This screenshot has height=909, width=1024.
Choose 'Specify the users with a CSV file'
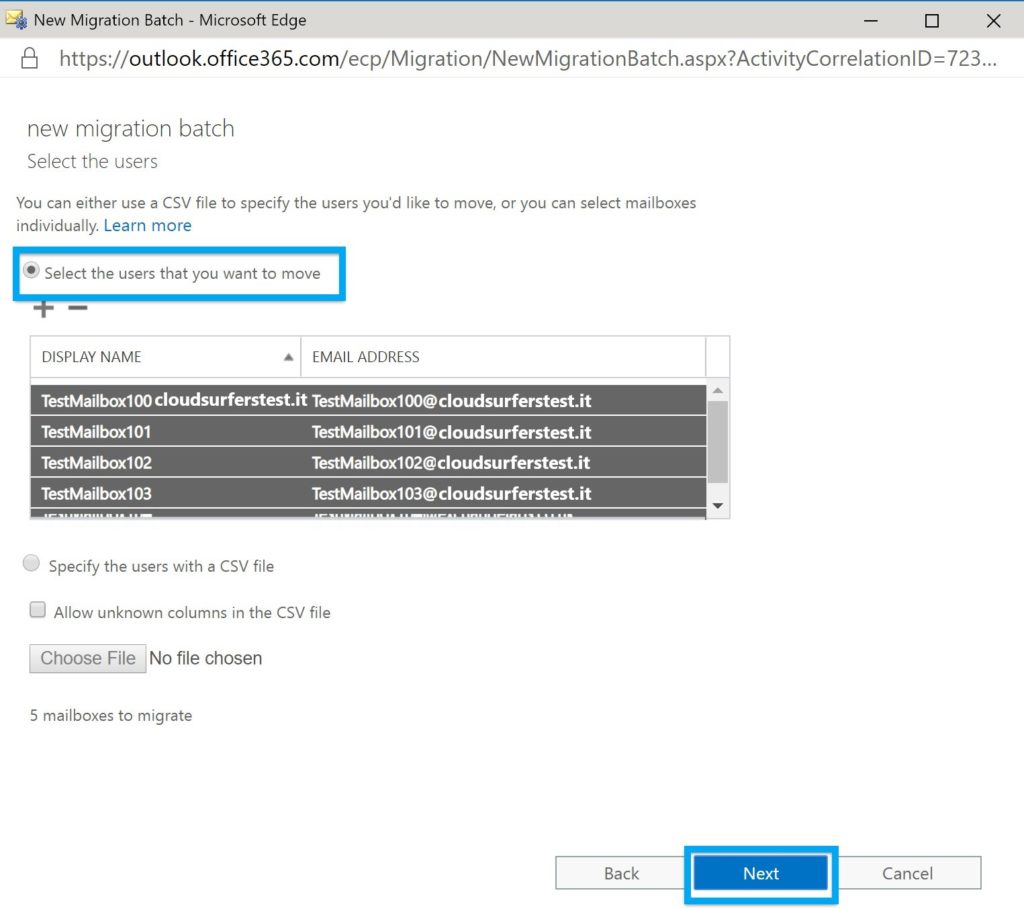click(x=31, y=563)
